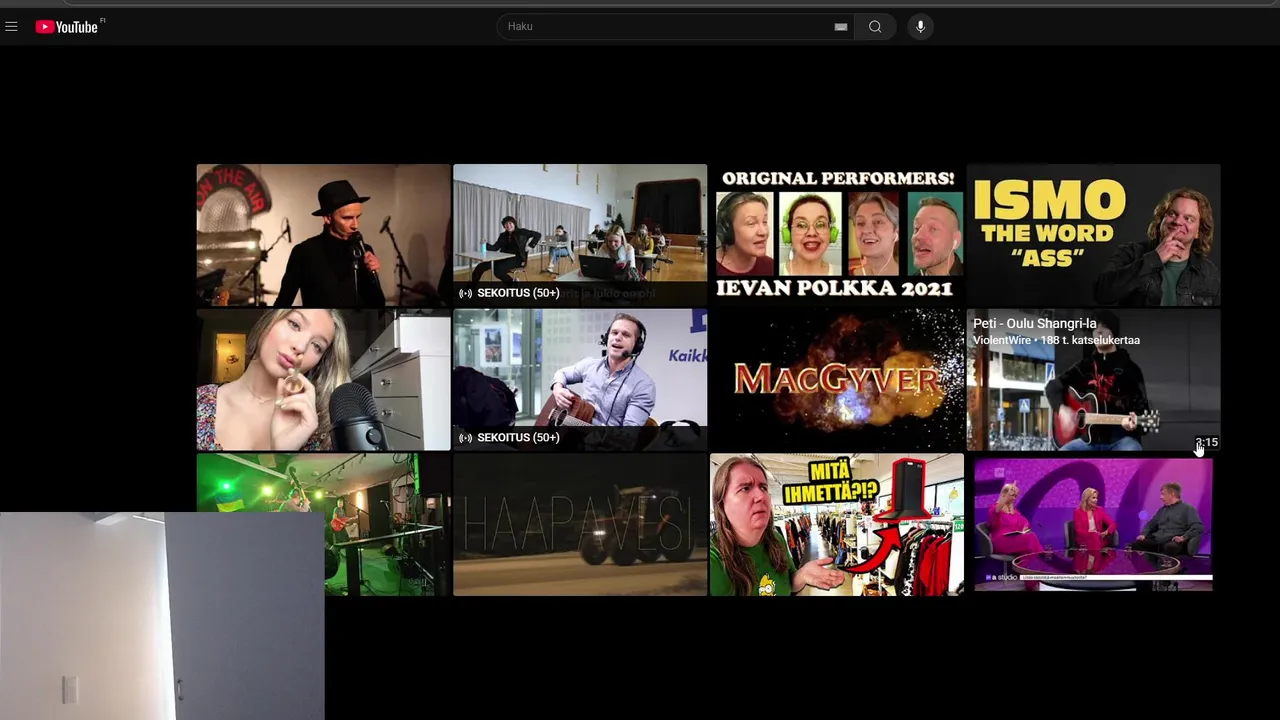Screen dimensions: 1280x720
Task: Click the webcam overlay in corner
Action: [x=162, y=616]
